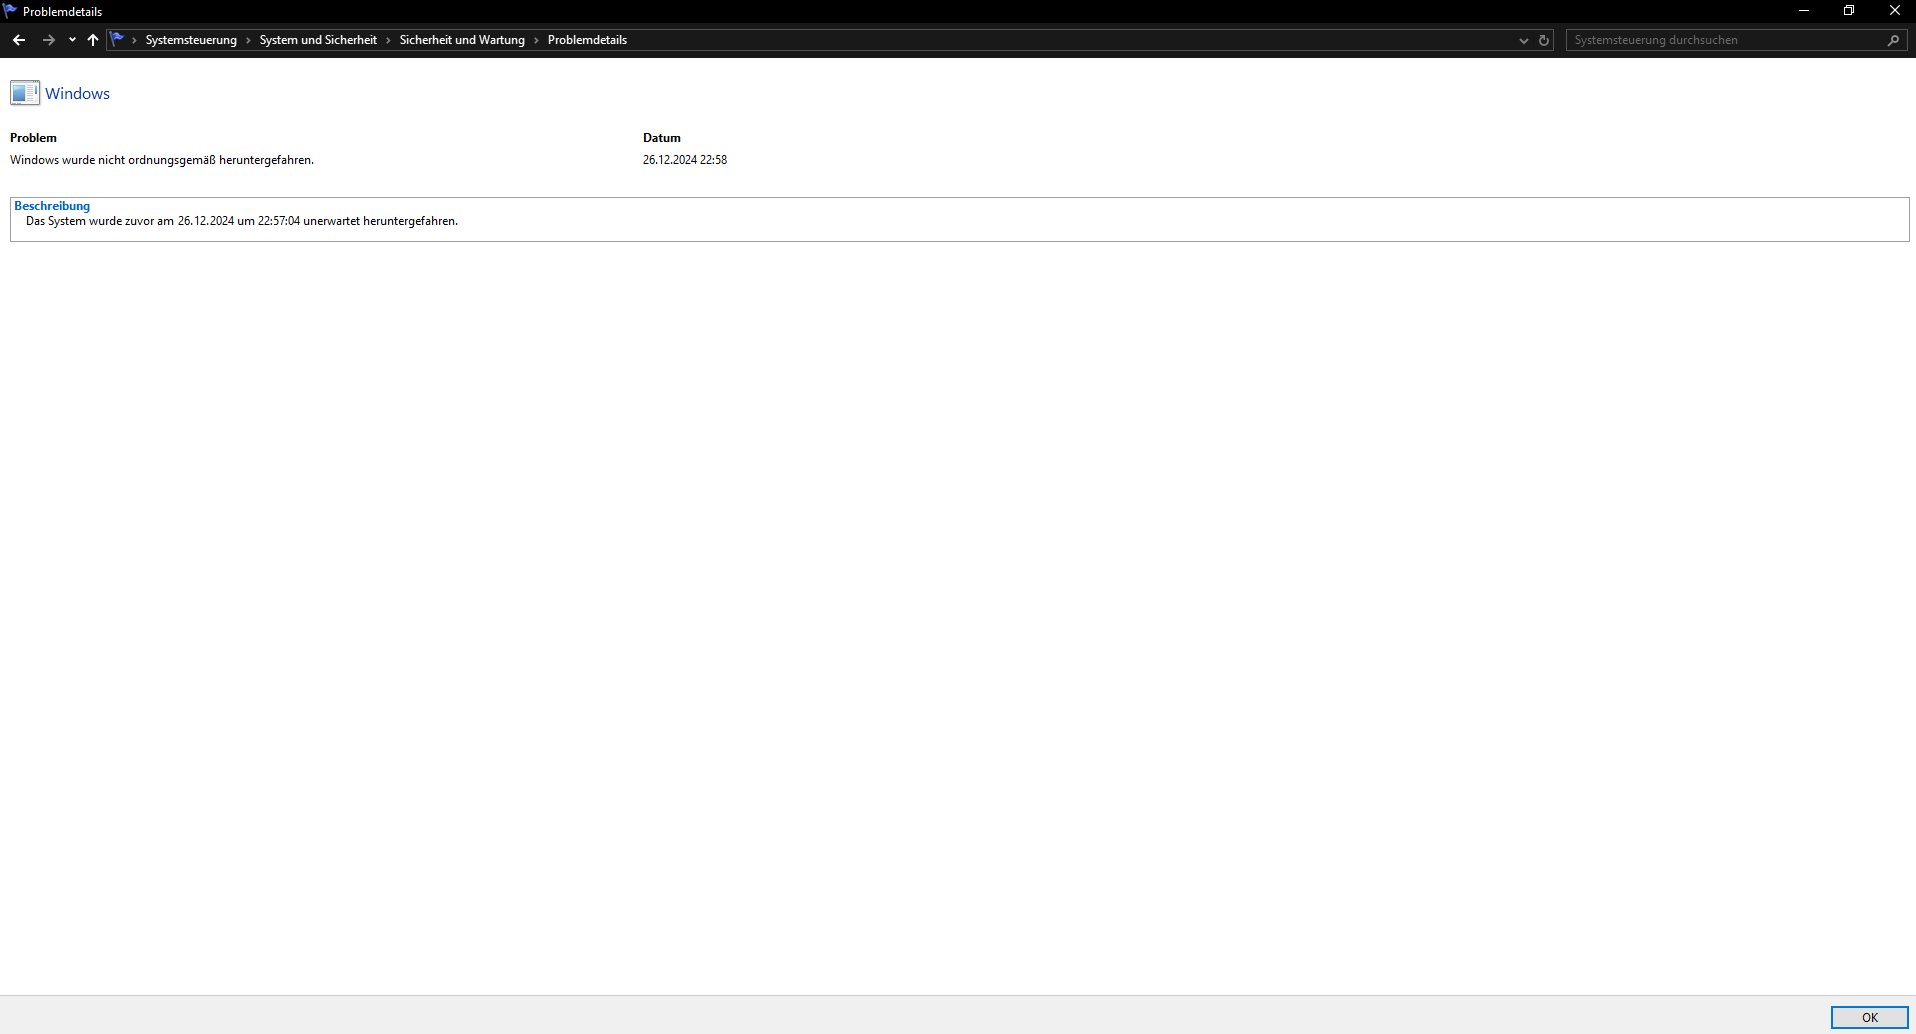Image resolution: width=1916 pixels, height=1034 pixels.
Task: Expand chevron before Systemsteuerung breadcrumb
Action: (134, 40)
